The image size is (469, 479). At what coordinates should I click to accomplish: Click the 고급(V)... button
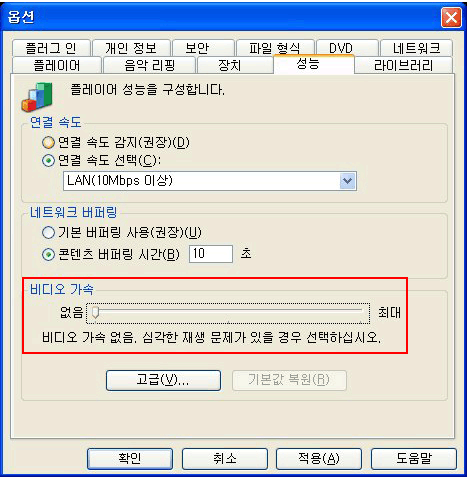(163, 380)
